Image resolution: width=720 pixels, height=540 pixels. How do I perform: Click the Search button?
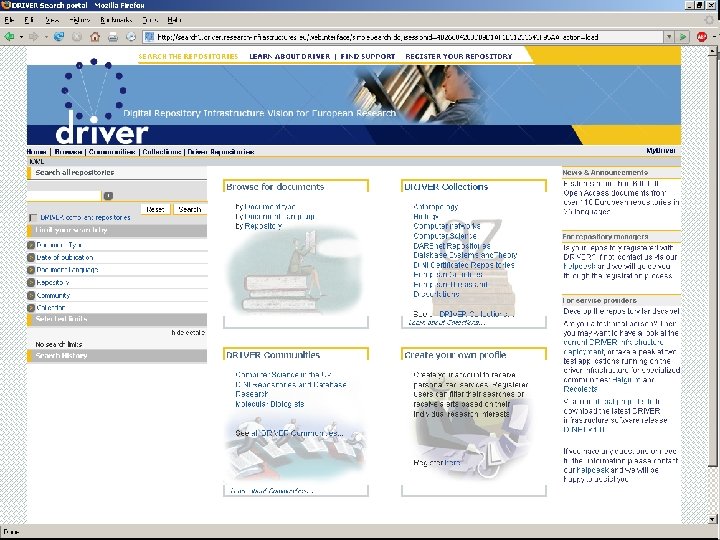pyautogui.click(x=190, y=209)
